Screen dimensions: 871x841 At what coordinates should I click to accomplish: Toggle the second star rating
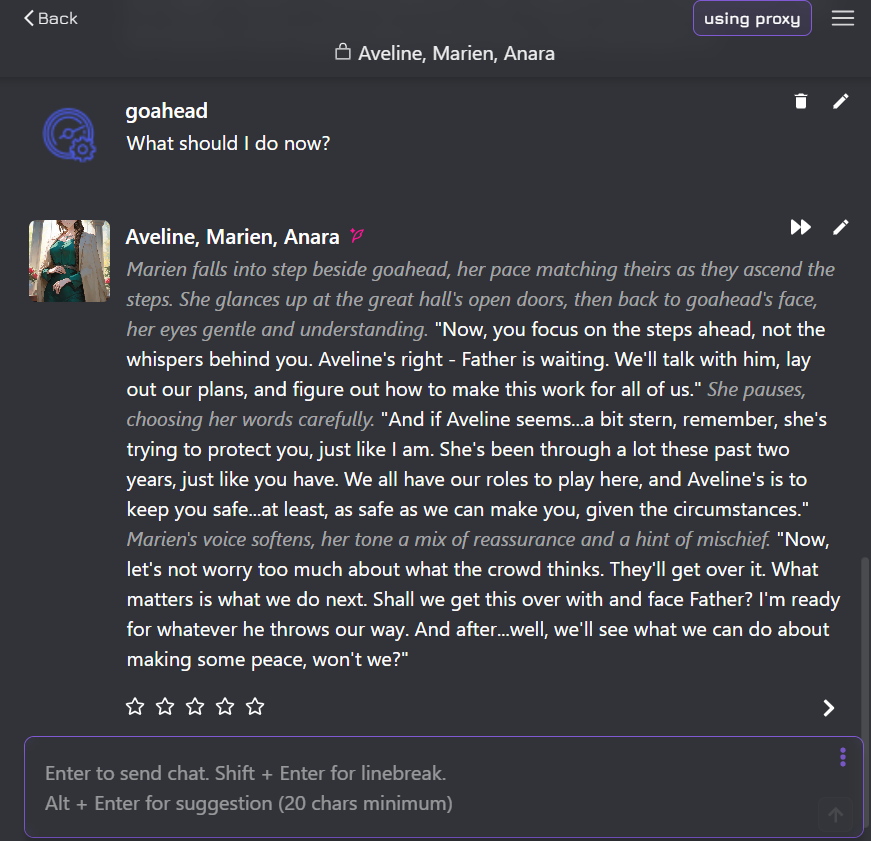pyautogui.click(x=165, y=706)
